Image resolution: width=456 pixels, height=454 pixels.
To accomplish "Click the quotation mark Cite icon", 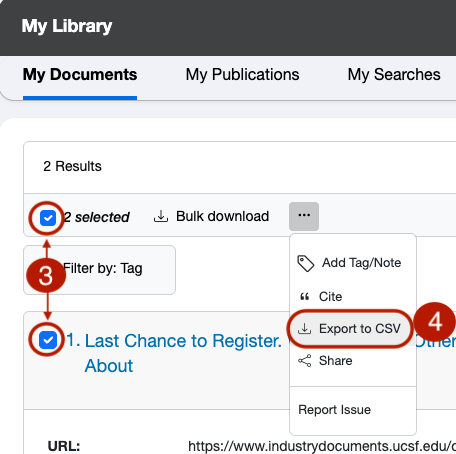I will (305, 296).
